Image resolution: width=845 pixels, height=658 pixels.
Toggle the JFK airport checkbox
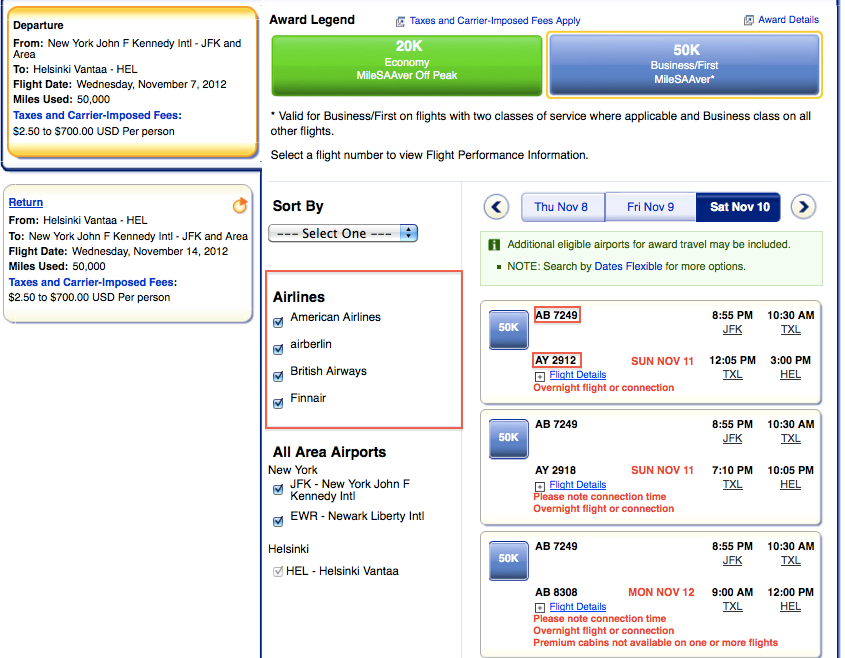pos(278,489)
